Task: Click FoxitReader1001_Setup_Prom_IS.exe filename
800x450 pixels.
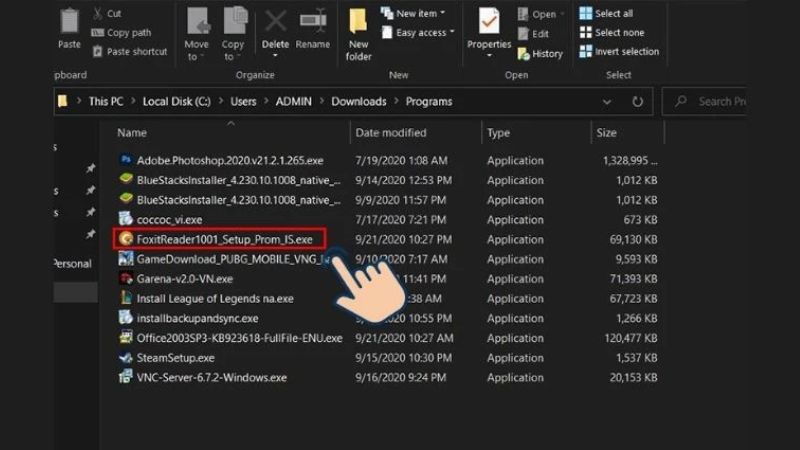Action: point(224,239)
